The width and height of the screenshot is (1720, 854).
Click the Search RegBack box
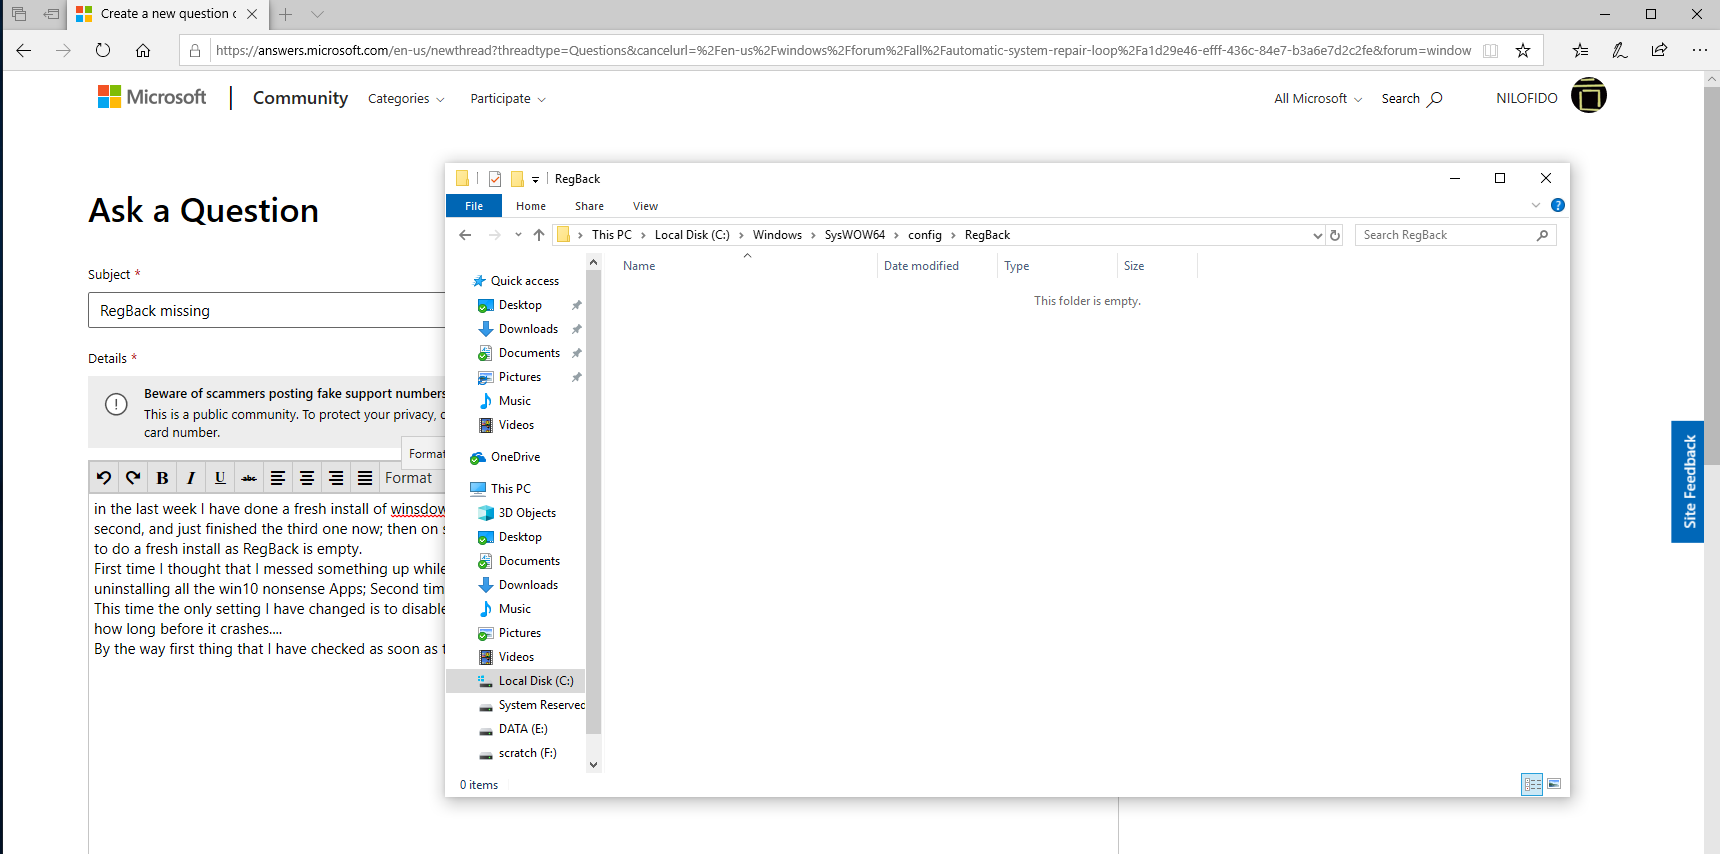tap(1455, 235)
